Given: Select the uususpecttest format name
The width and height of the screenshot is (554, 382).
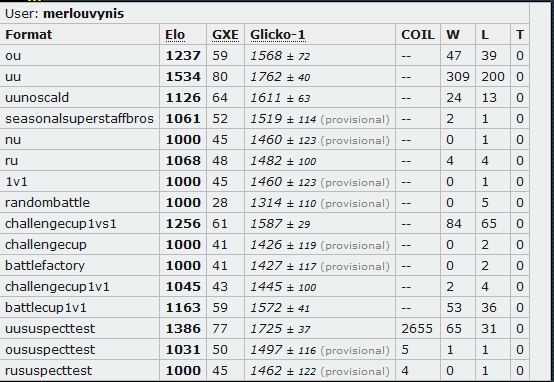Looking at the screenshot, I should 50,329.
